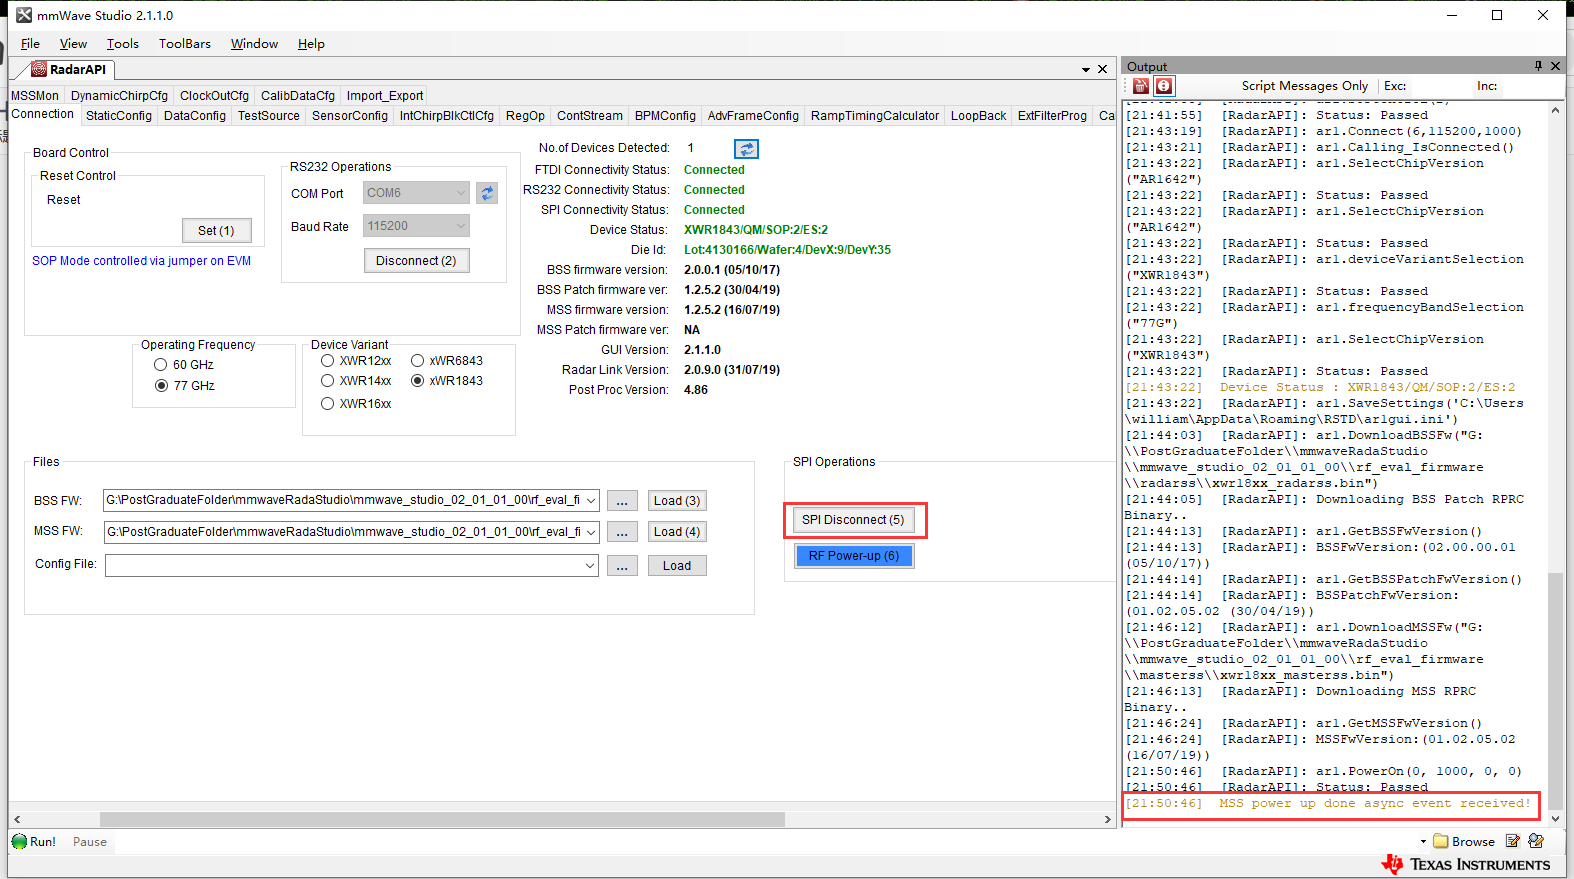Expand the MSS FW path dropdown
The image size is (1574, 879).
pyautogui.click(x=591, y=532)
